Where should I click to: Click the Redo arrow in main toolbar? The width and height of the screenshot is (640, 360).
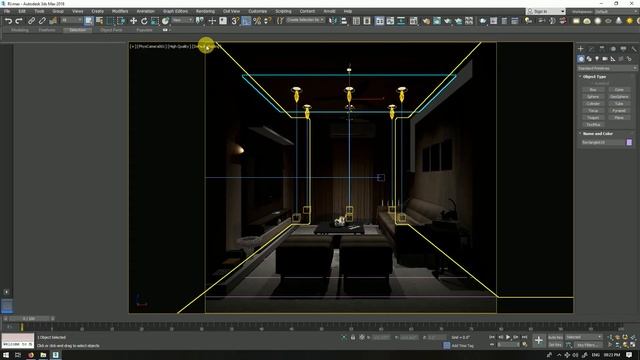pyautogui.click(x=19, y=21)
